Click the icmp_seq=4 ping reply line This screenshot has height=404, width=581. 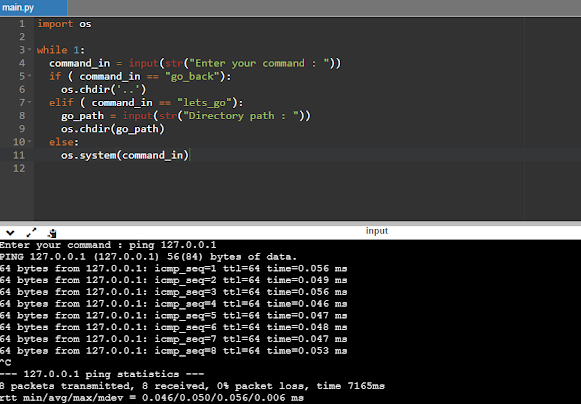pyautogui.click(x=173, y=304)
